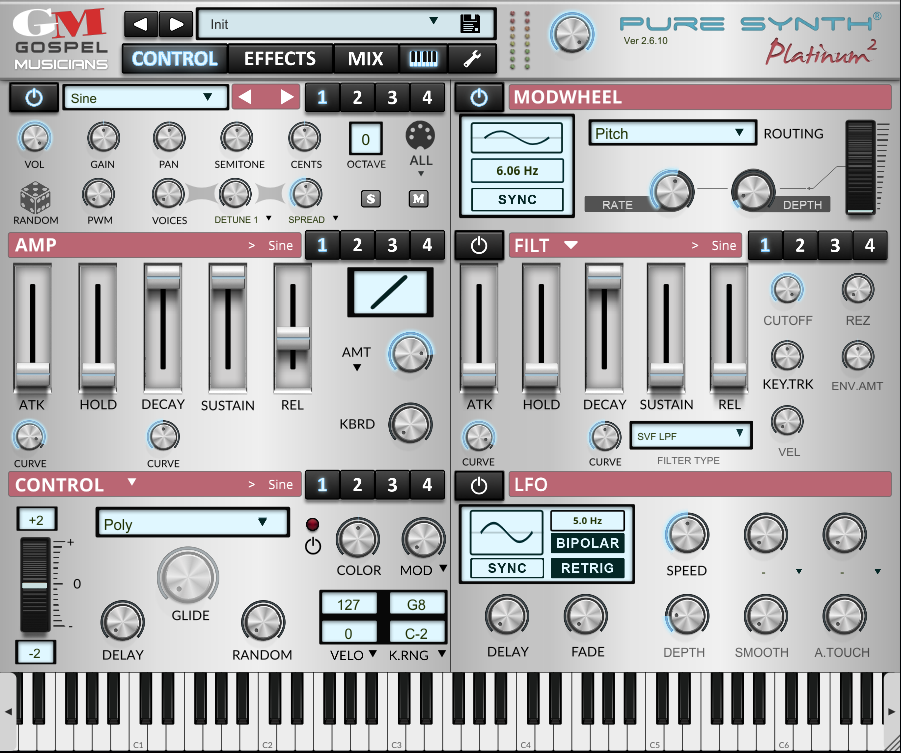This screenshot has height=753, width=901.
Task: Click the KBRD knob
Action: (410, 424)
